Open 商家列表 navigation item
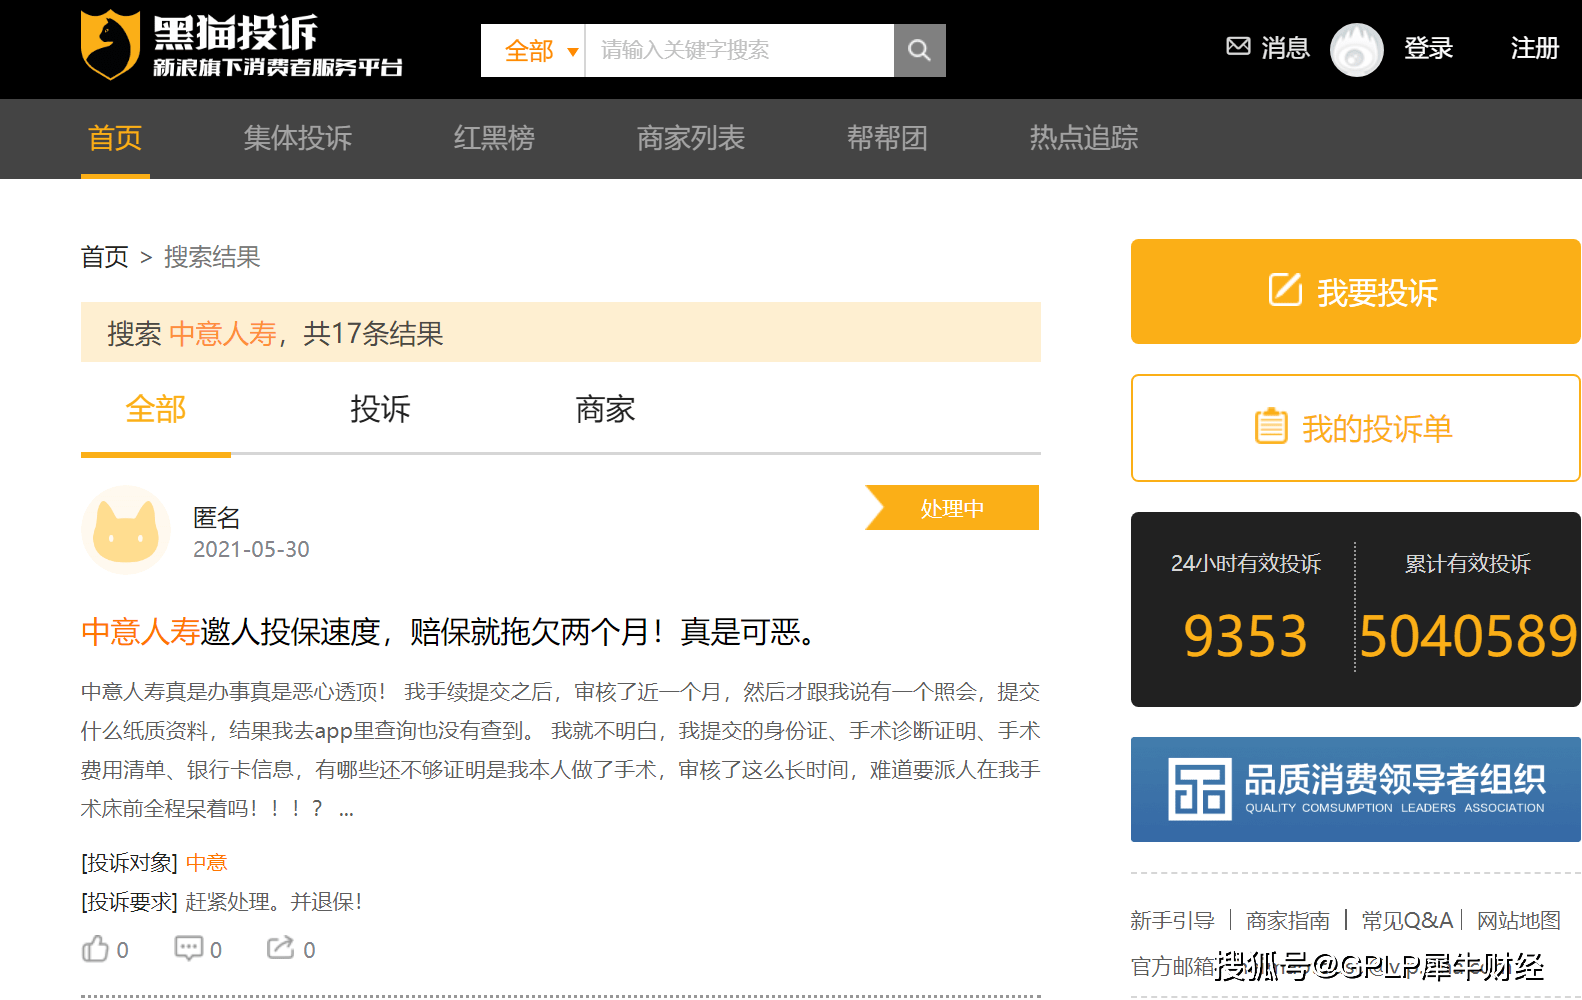The width and height of the screenshot is (1582, 1000). 691,138
